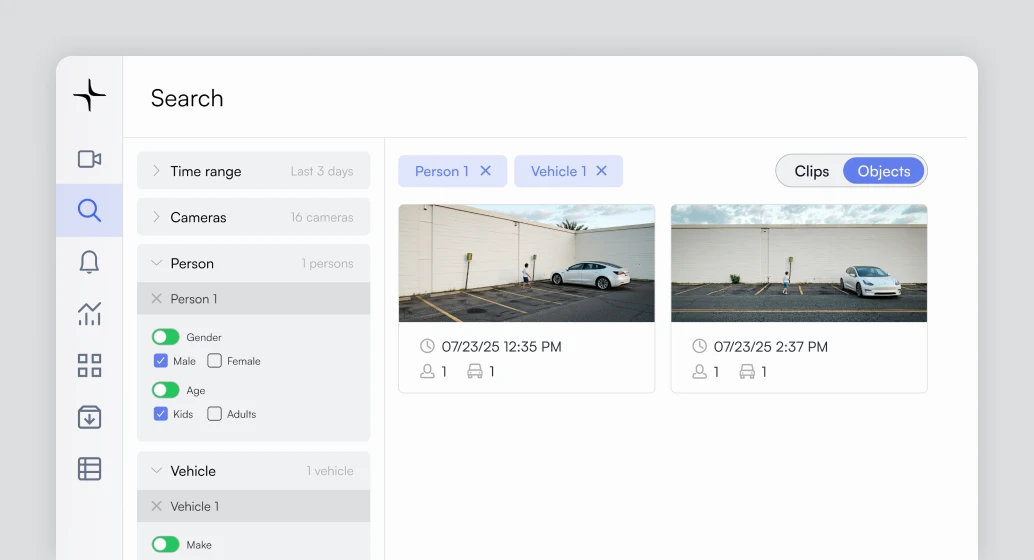Select the Person 1 filter row
The width and height of the screenshot is (1034, 560).
253,299
